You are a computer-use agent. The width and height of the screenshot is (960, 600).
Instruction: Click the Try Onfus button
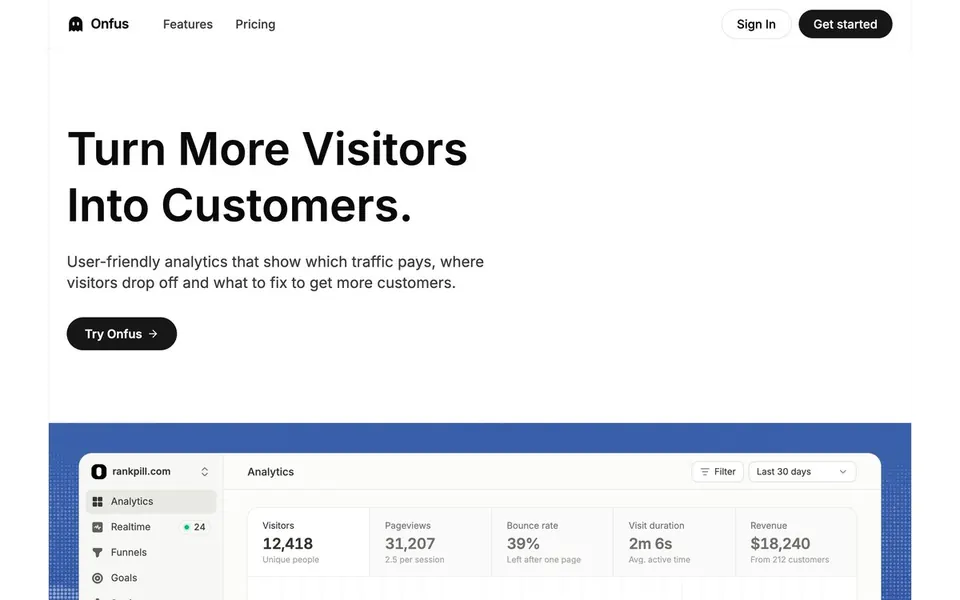(122, 334)
